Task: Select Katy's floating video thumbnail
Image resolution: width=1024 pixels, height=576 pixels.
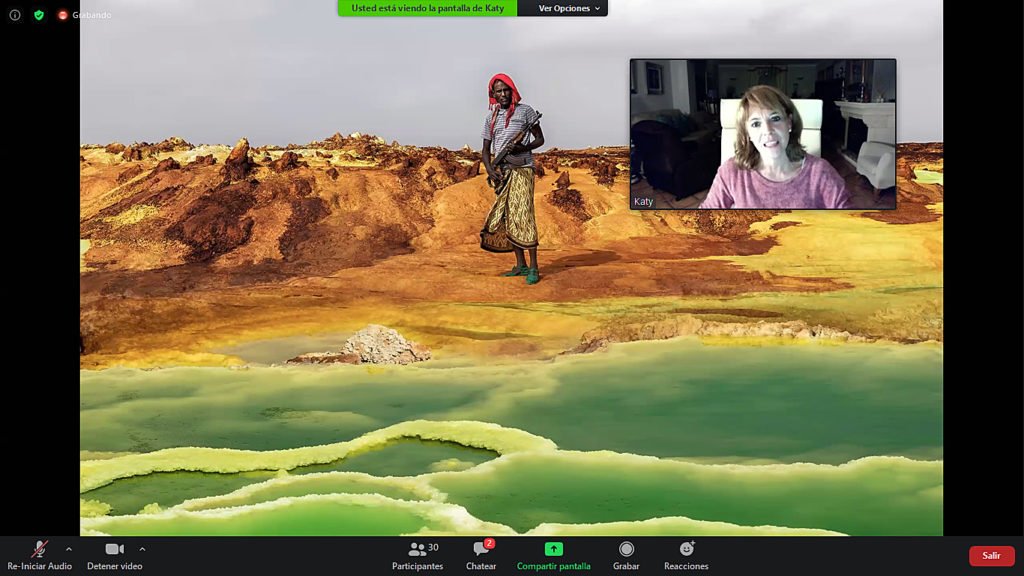Action: (762, 133)
